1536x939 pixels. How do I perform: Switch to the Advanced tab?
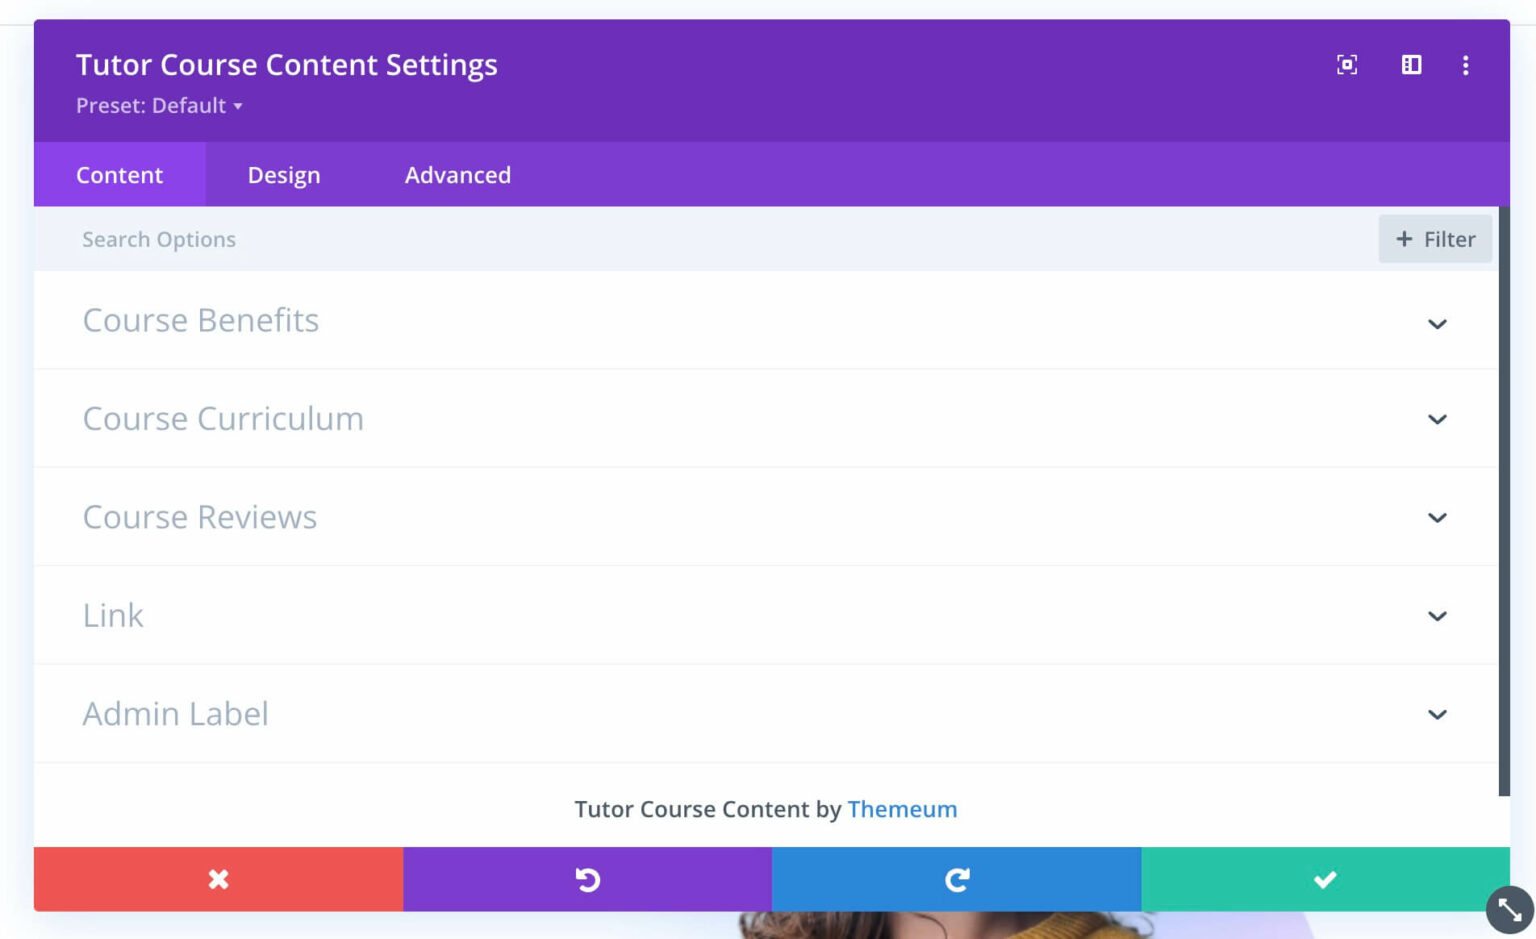pyautogui.click(x=457, y=174)
